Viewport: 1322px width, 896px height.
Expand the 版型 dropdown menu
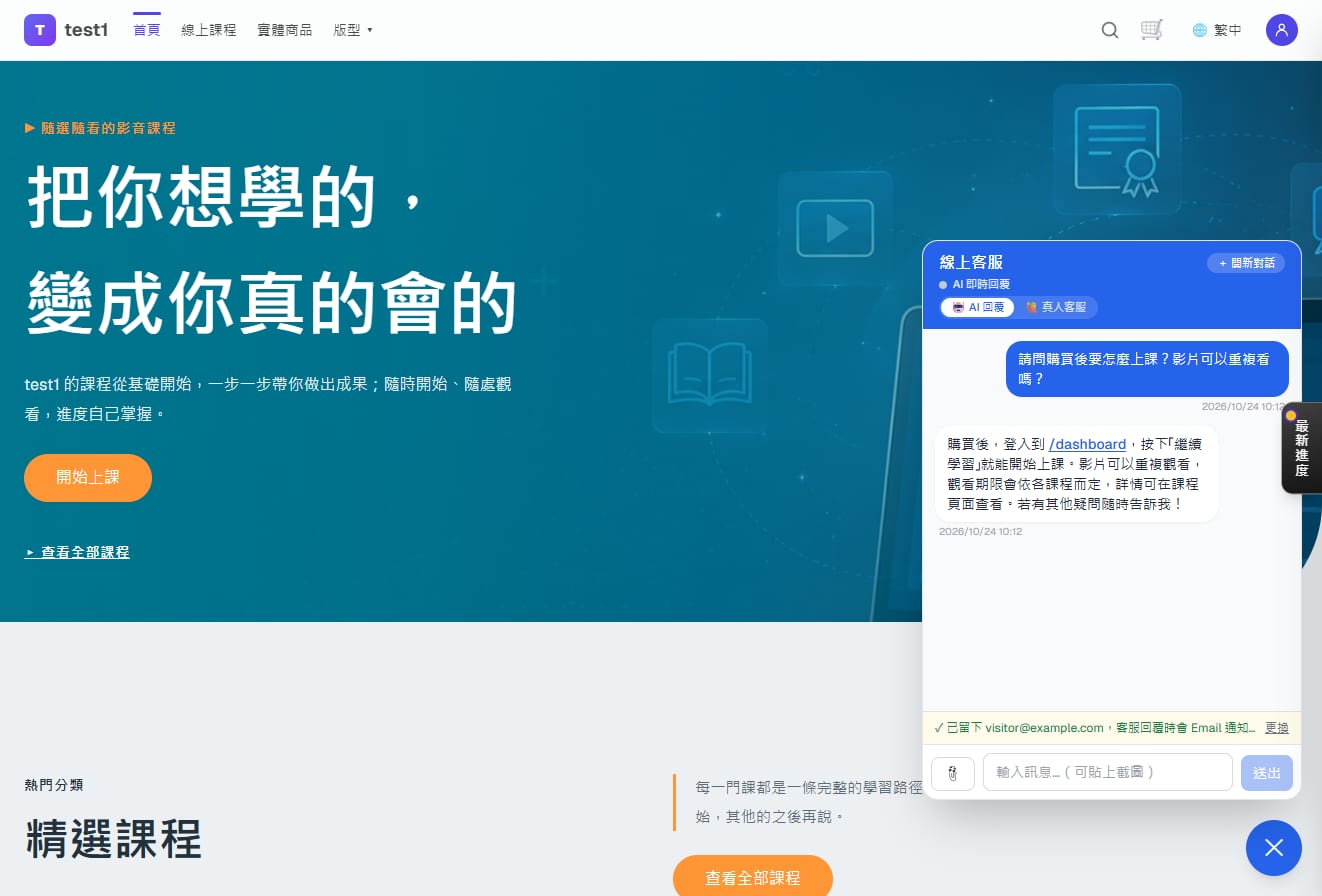click(353, 30)
